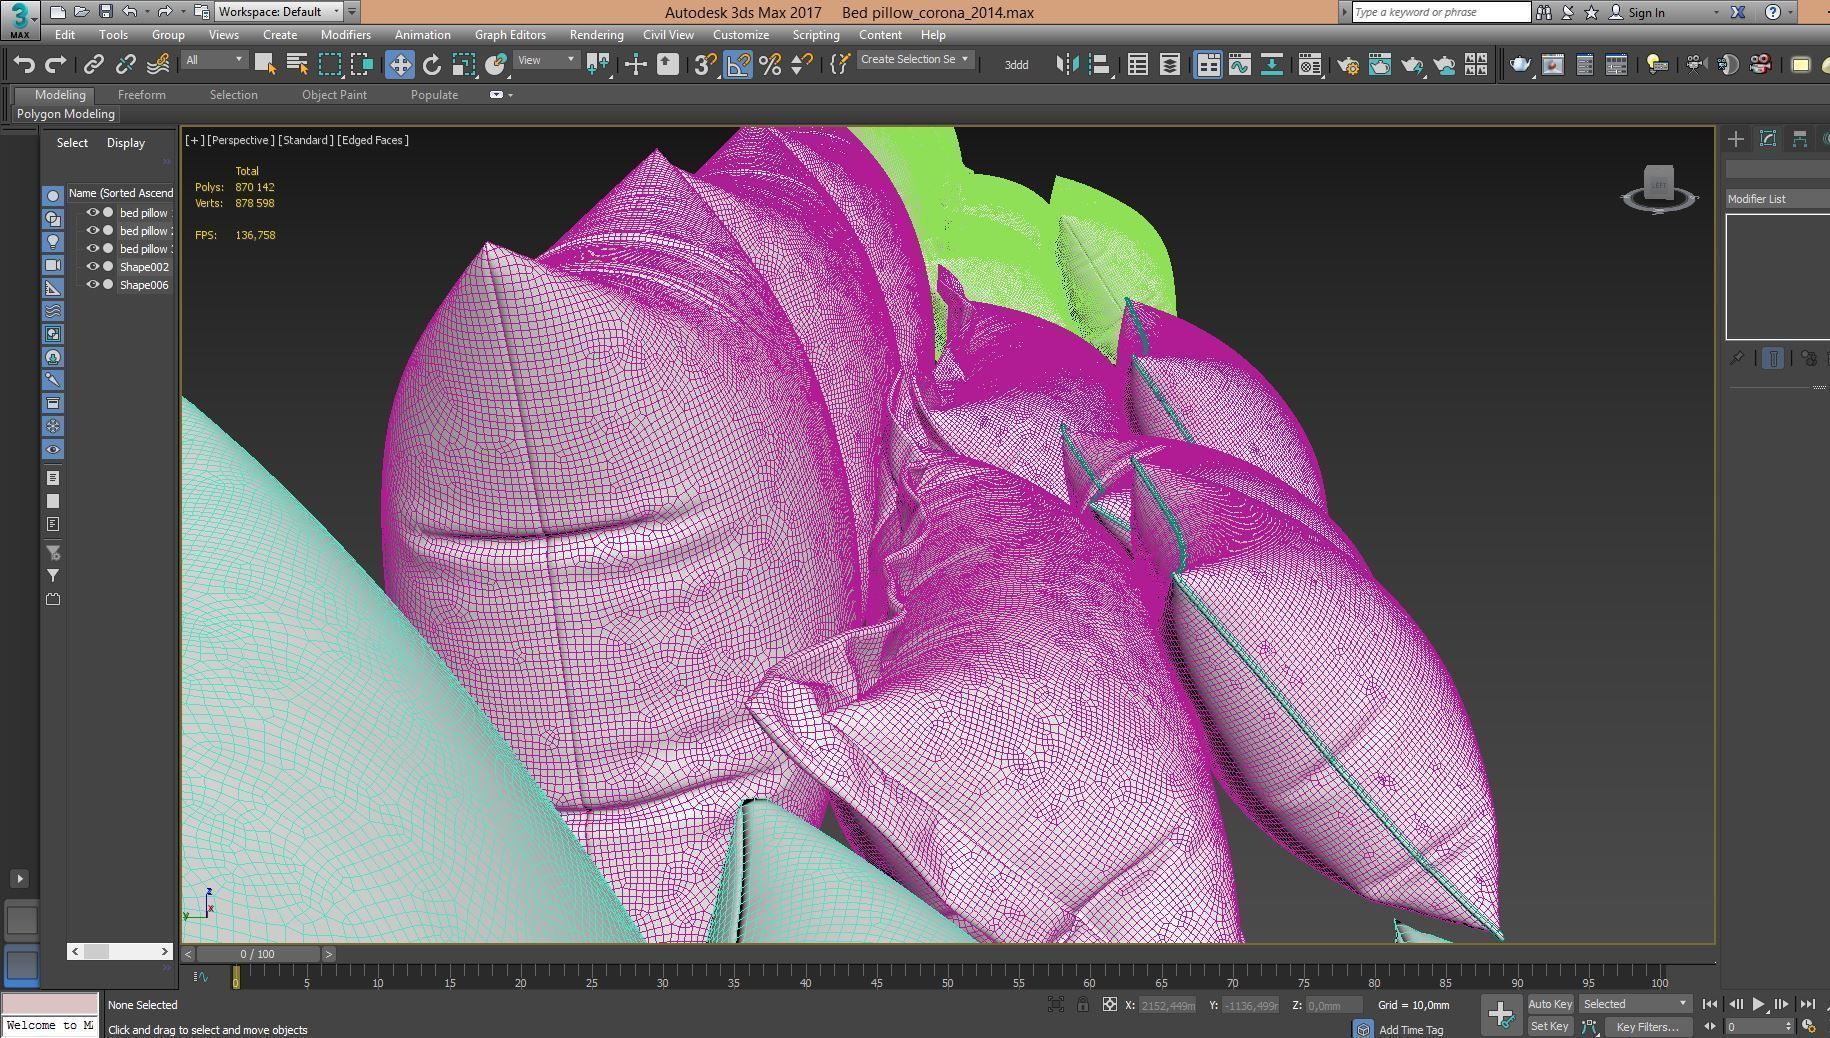The height and width of the screenshot is (1038, 1830).
Task: Expand the Modifier List dropdown
Action: [x=1777, y=199]
